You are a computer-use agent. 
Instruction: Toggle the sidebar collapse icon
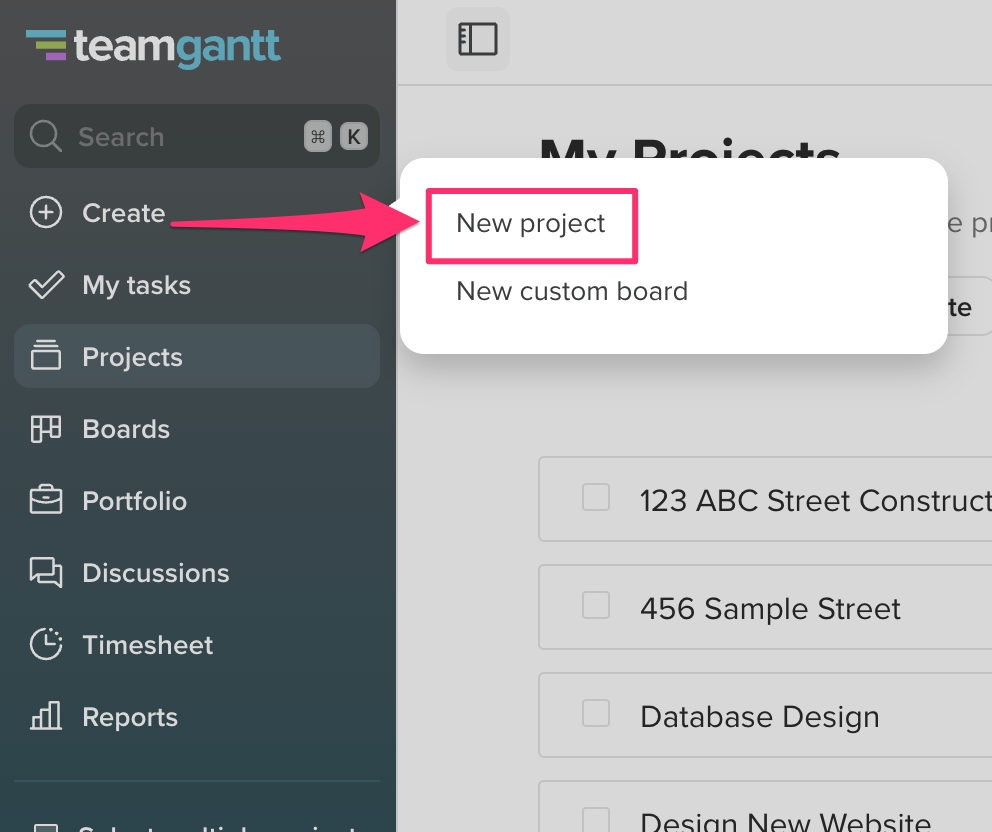(478, 39)
